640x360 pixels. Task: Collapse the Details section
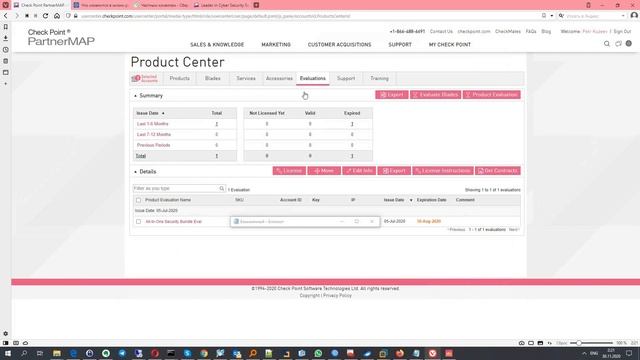pos(135,172)
